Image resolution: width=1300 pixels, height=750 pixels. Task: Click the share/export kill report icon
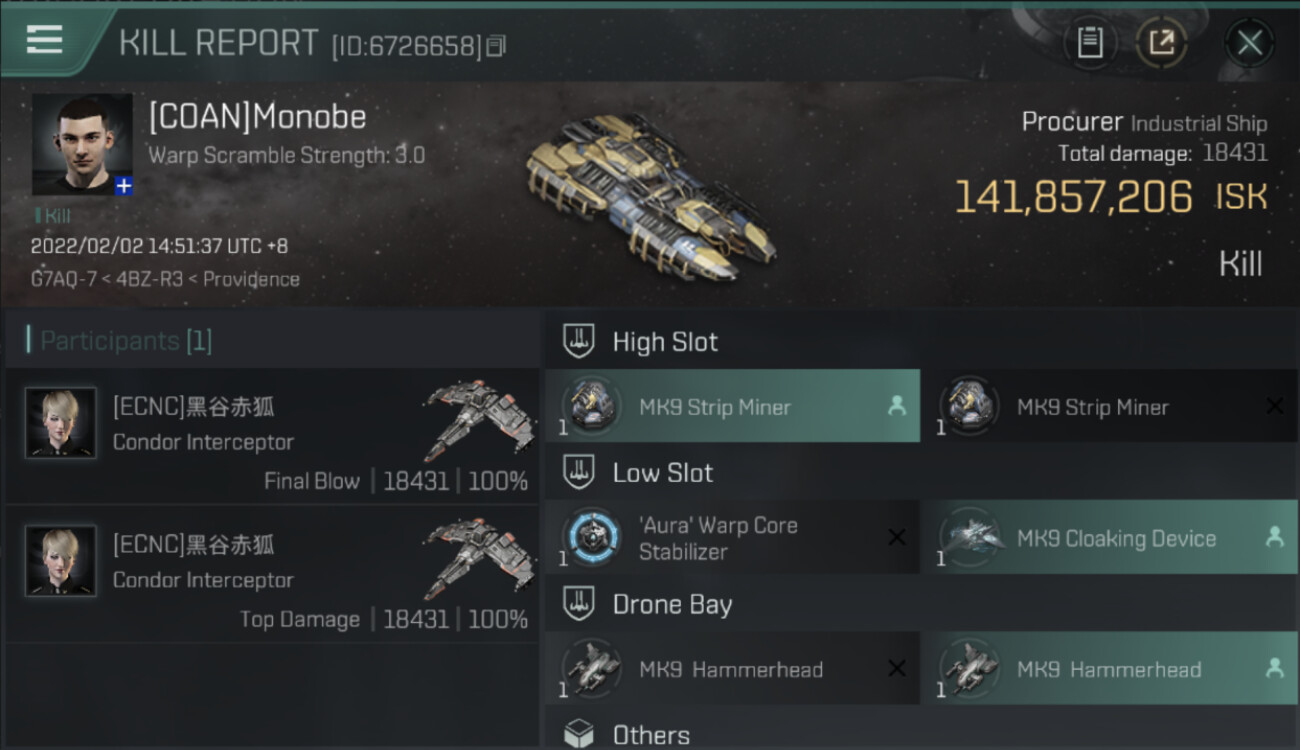coord(1161,42)
